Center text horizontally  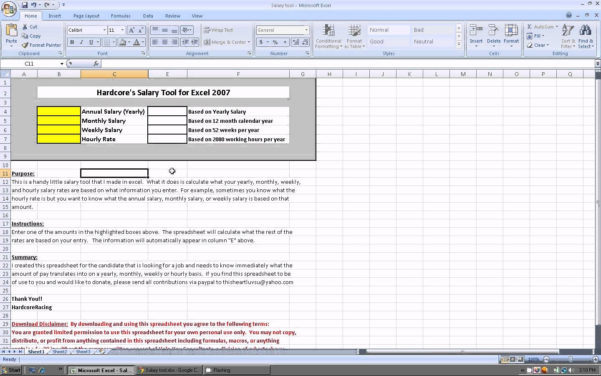click(x=165, y=42)
